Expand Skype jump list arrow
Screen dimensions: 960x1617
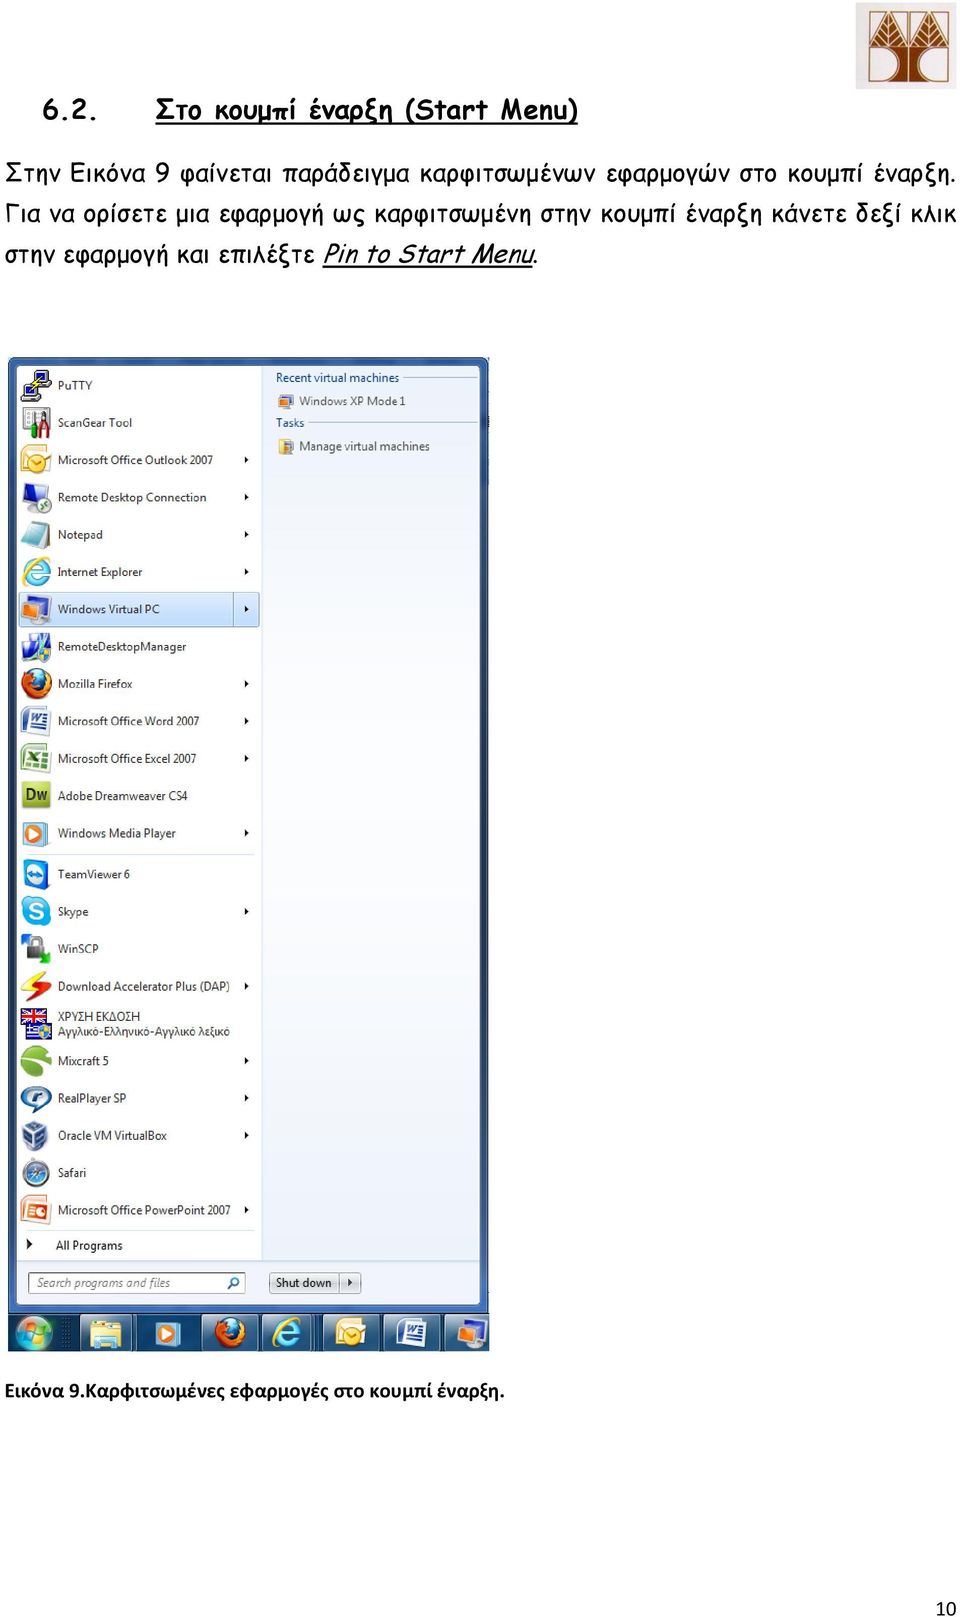tap(246, 912)
